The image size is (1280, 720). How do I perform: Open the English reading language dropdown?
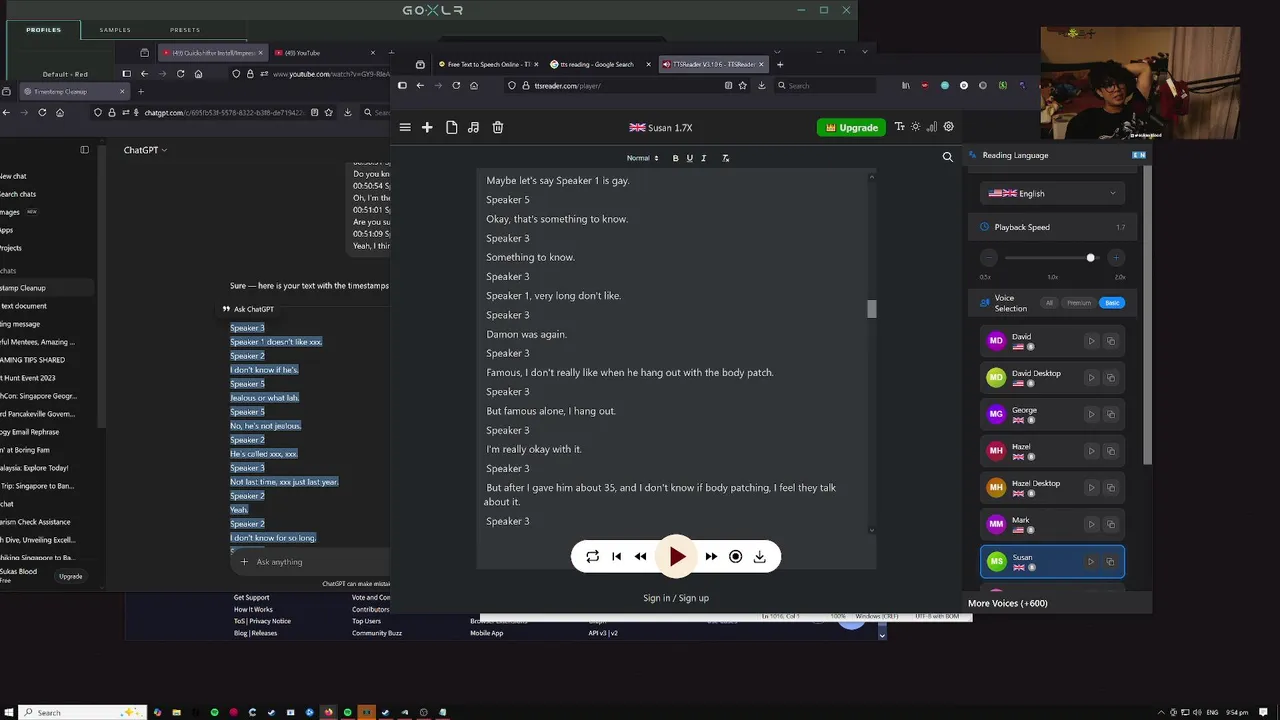point(1052,193)
